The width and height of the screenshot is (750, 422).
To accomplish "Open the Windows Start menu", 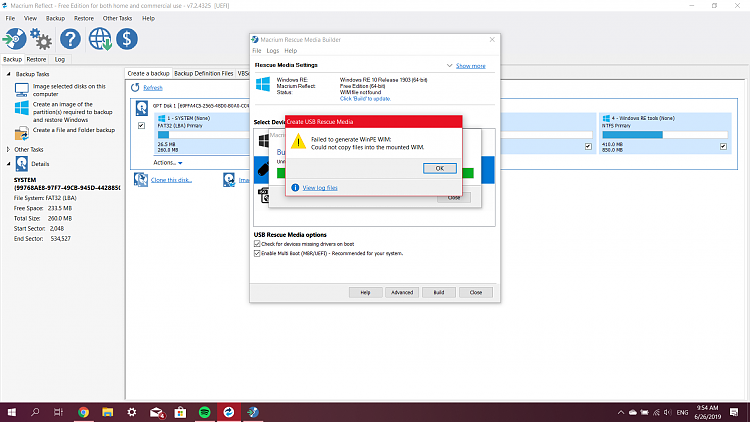I will (11, 412).
